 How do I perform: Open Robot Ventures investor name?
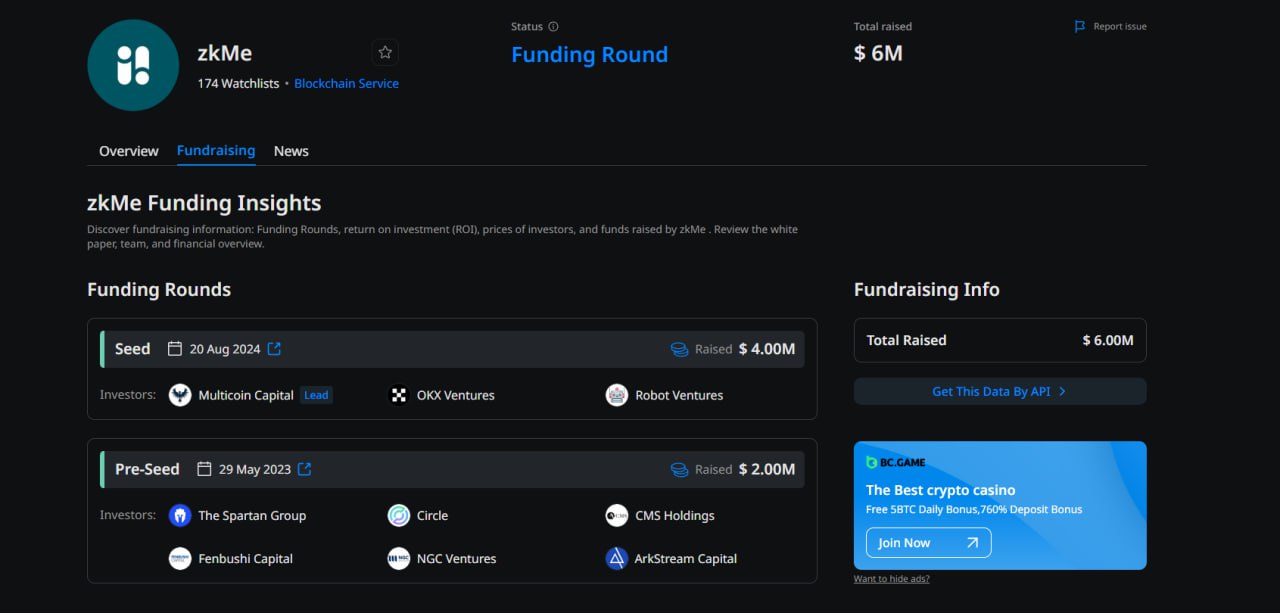pyautogui.click(x=679, y=395)
